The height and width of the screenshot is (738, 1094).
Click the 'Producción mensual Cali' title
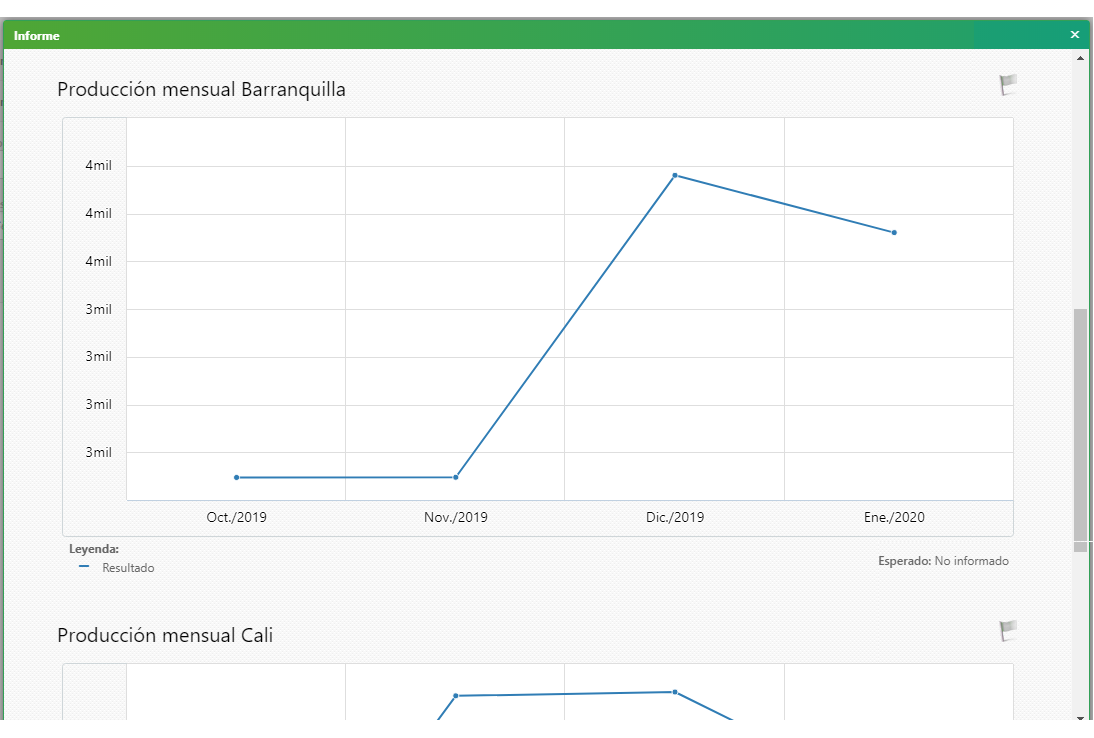pyautogui.click(x=165, y=635)
